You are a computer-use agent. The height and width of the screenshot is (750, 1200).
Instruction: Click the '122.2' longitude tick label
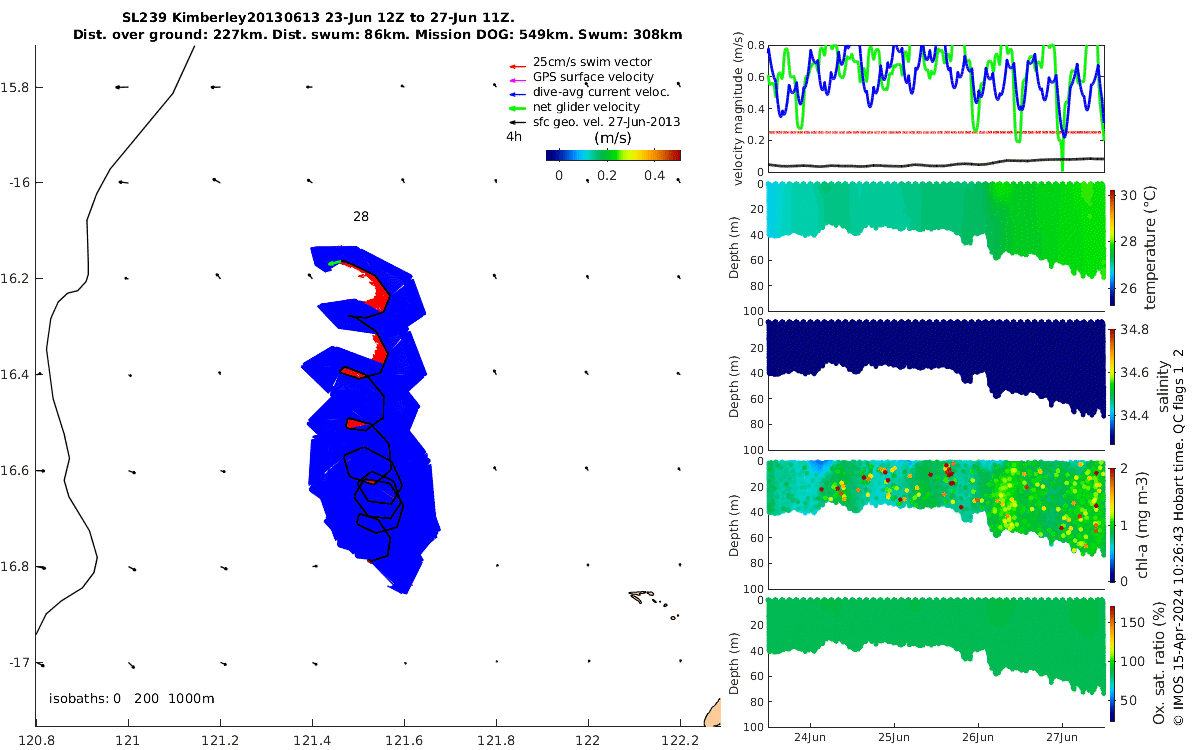point(680,740)
